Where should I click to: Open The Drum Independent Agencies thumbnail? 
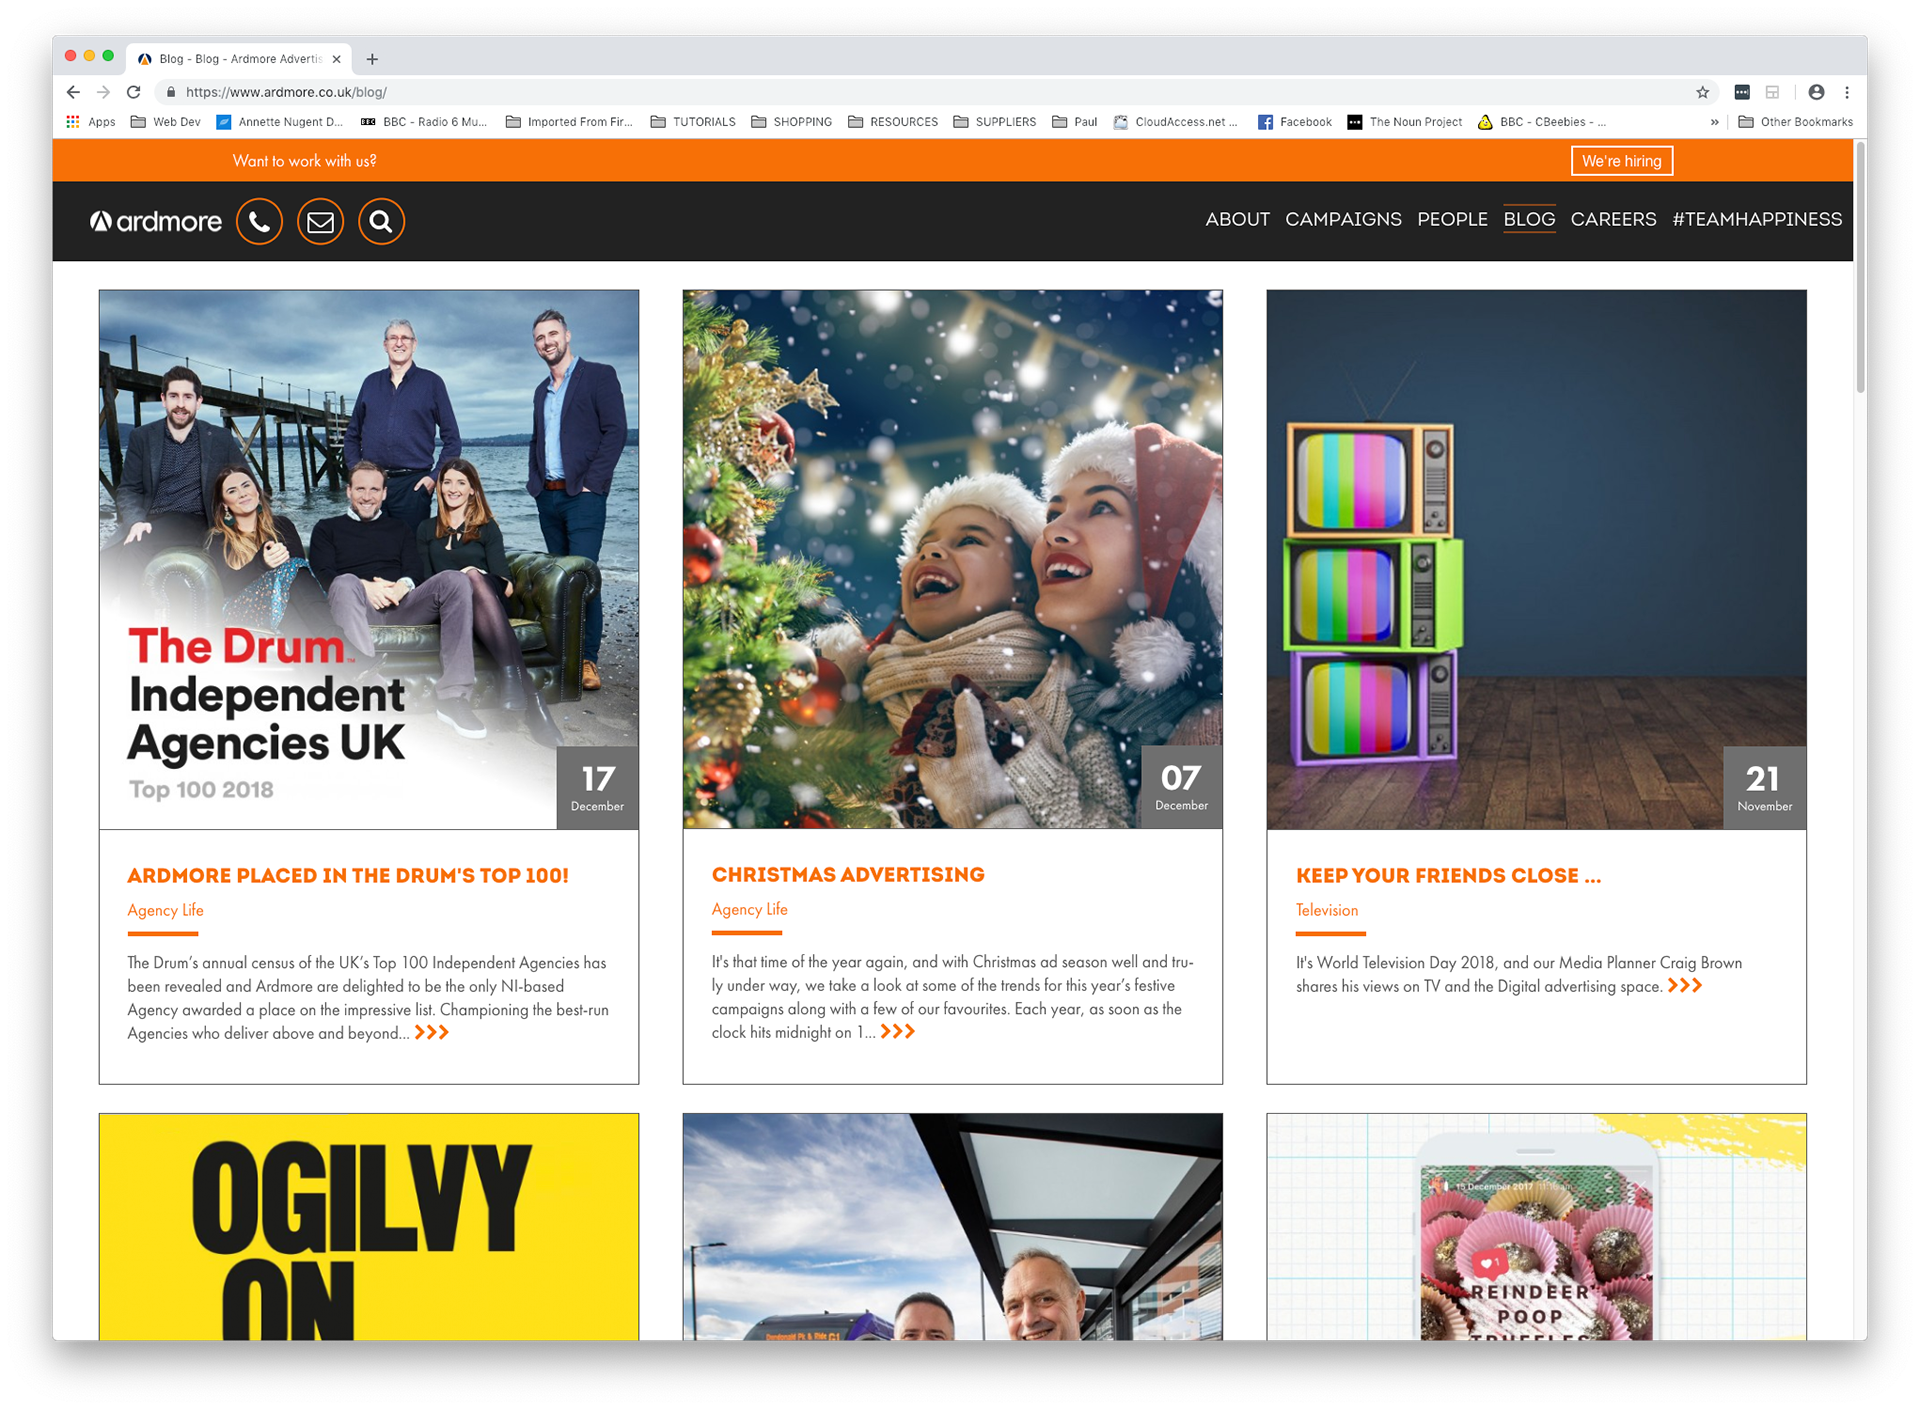[x=369, y=559]
